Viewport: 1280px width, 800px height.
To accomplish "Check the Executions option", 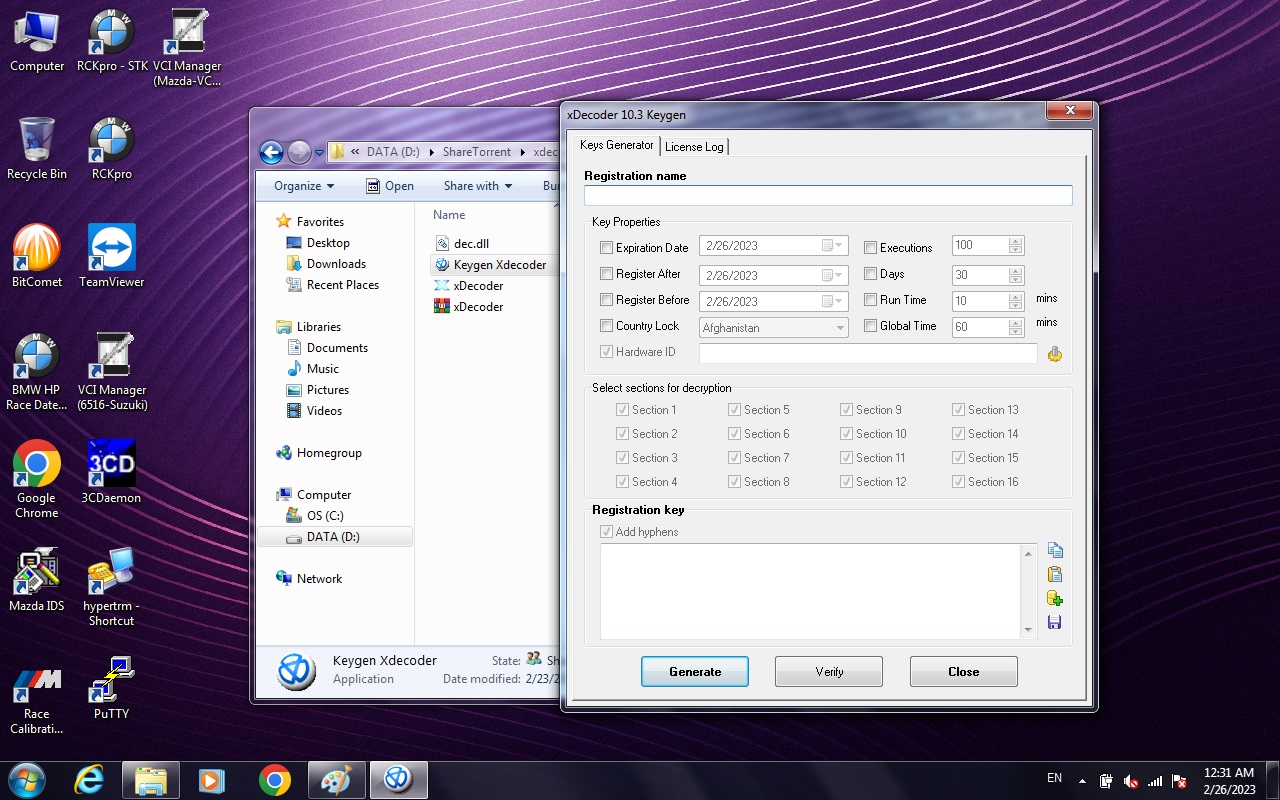I will [x=870, y=248].
